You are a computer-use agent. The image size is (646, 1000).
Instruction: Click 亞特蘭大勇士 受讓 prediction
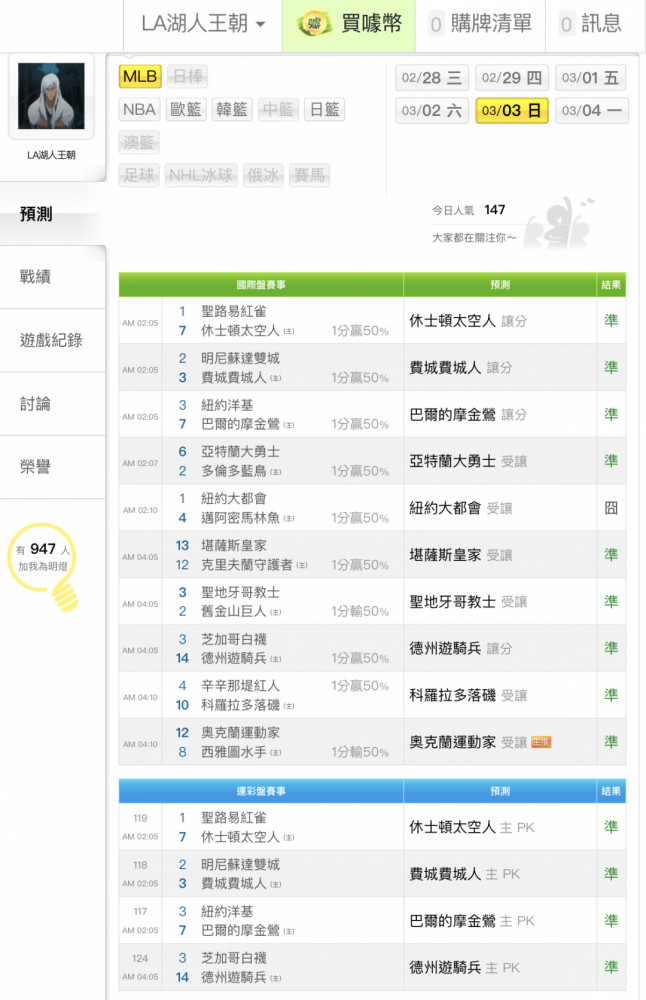(x=468, y=461)
